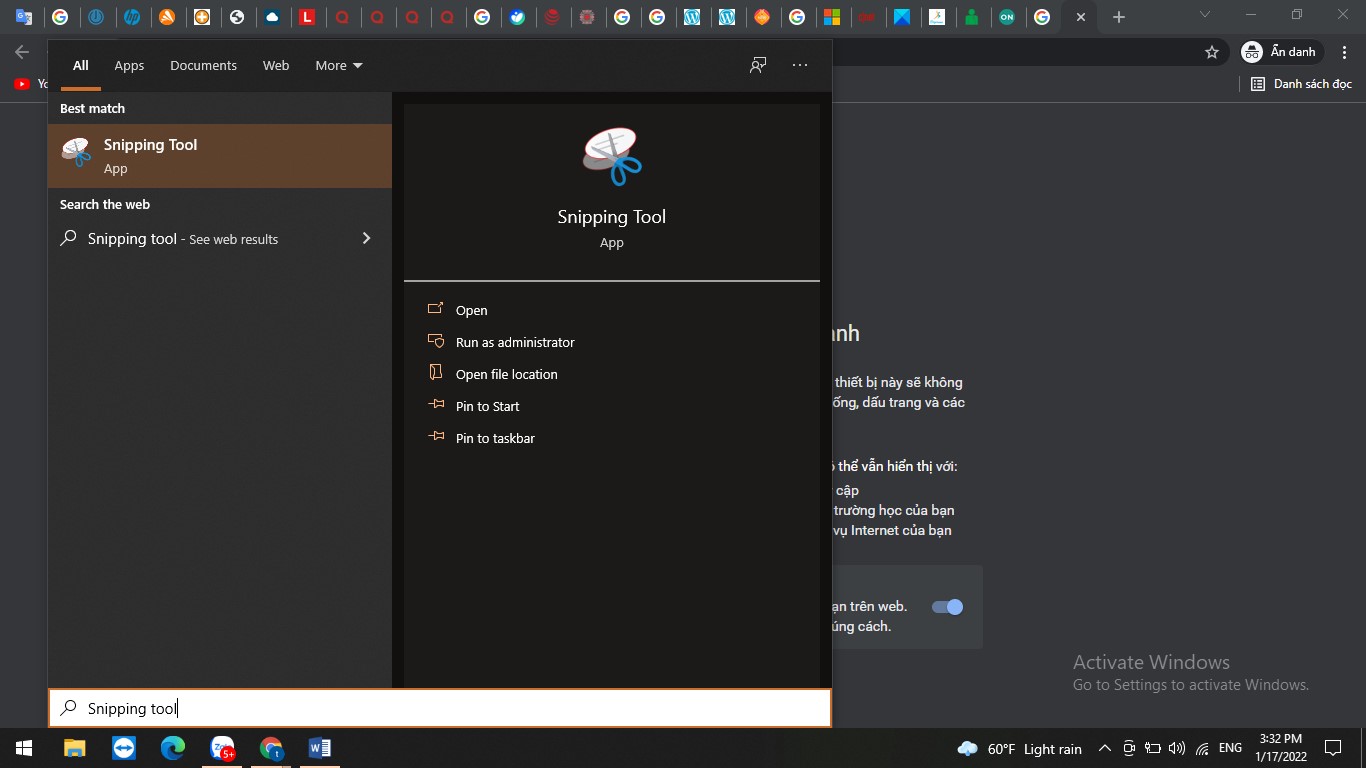
Task: Click the Meet Now camera tray icon
Action: pyautogui.click(x=1129, y=748)
